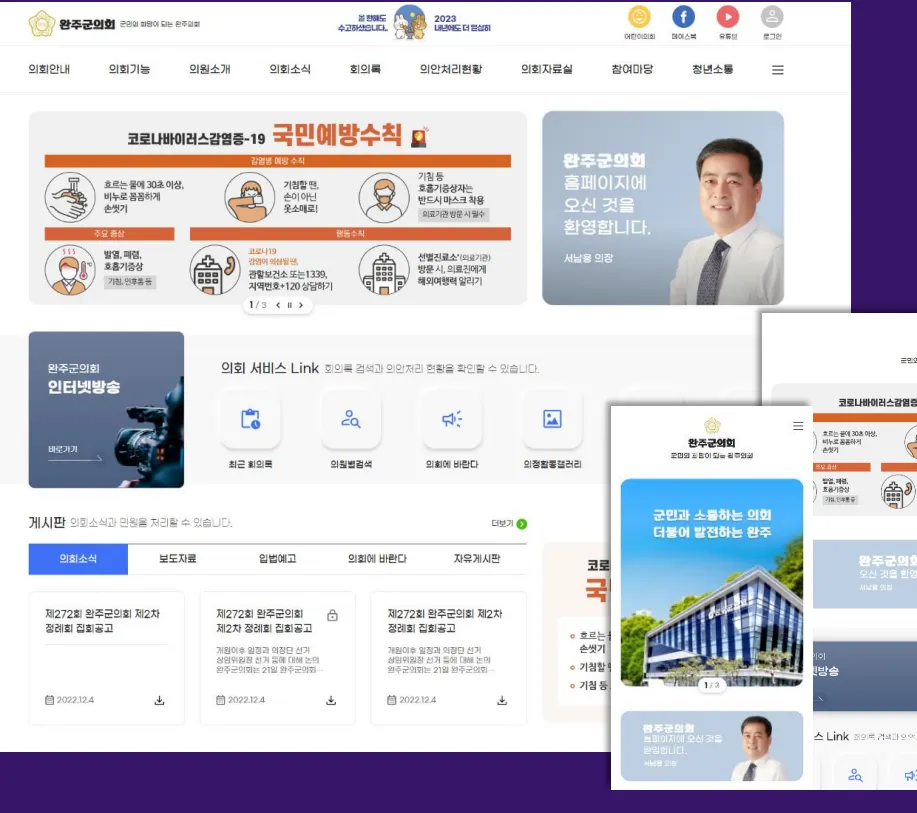Screen dimensions: 917x813
Task: Open the YouTube icon link
Action: [728, 17]
